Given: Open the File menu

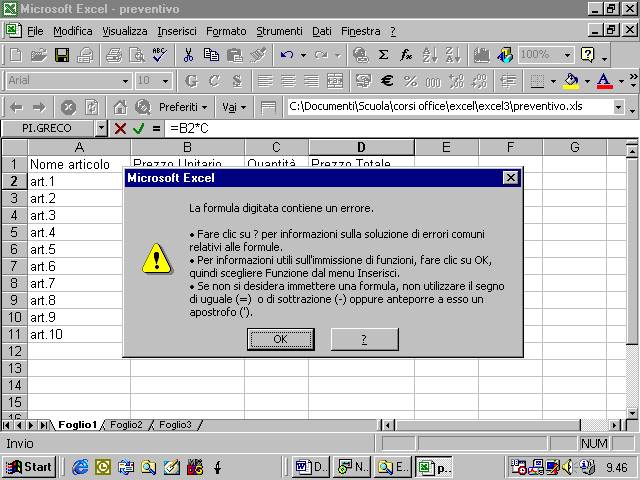Looking at the screenshot, I should (x=35, y=31).
